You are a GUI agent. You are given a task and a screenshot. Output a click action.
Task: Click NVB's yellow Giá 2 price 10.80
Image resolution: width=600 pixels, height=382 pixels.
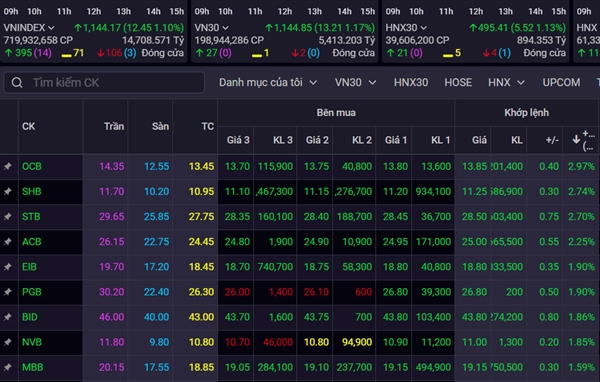pos(316,342)
